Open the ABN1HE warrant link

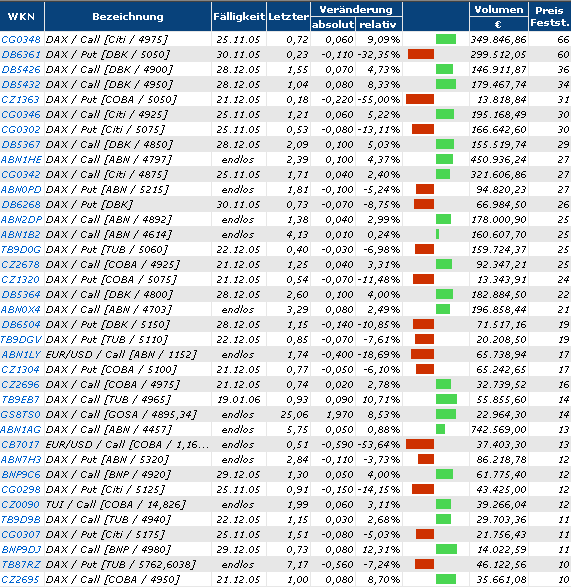tap(21, 159)
